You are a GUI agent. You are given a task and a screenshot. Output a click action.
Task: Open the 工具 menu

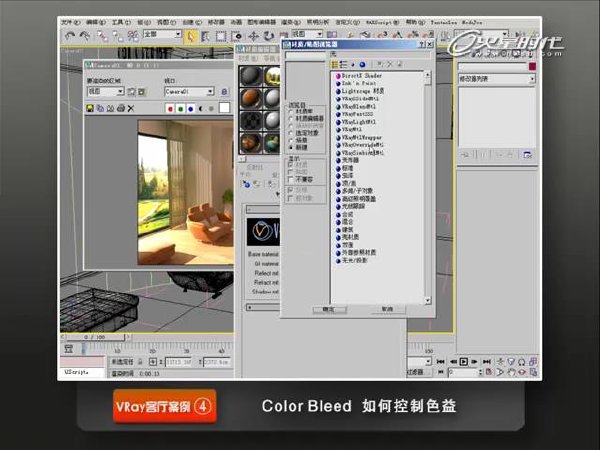121,23
